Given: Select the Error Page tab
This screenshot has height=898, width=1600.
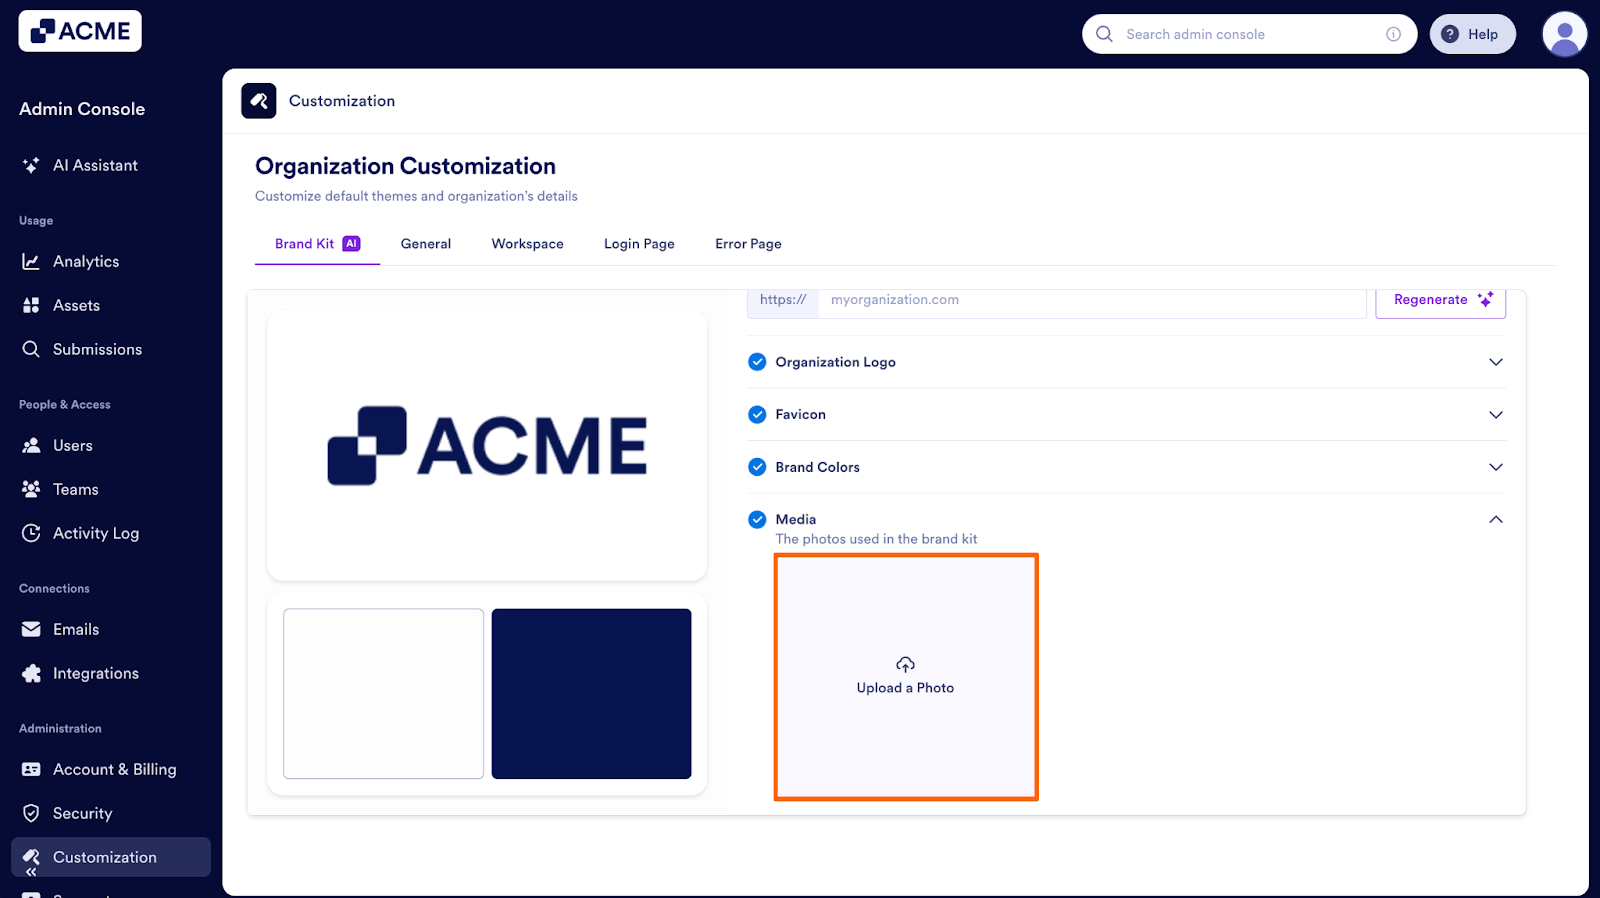Looking at the screenshot, I should coord(748,244).
